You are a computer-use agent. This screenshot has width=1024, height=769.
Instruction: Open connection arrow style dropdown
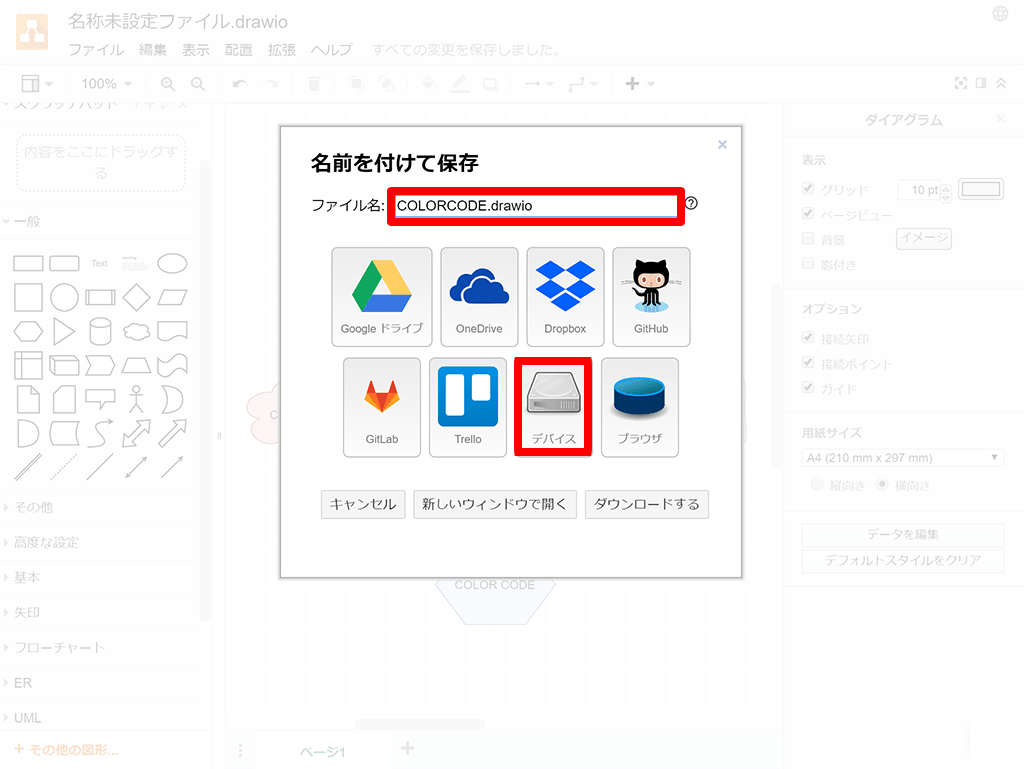click(539, 84)
